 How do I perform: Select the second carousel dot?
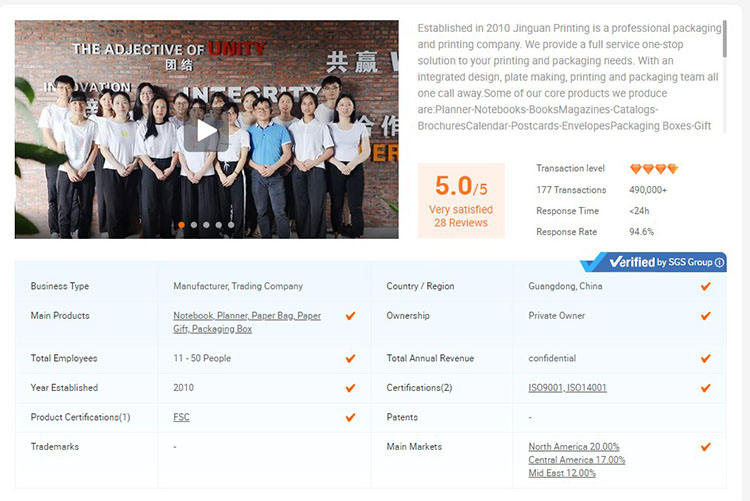[194, 224]
